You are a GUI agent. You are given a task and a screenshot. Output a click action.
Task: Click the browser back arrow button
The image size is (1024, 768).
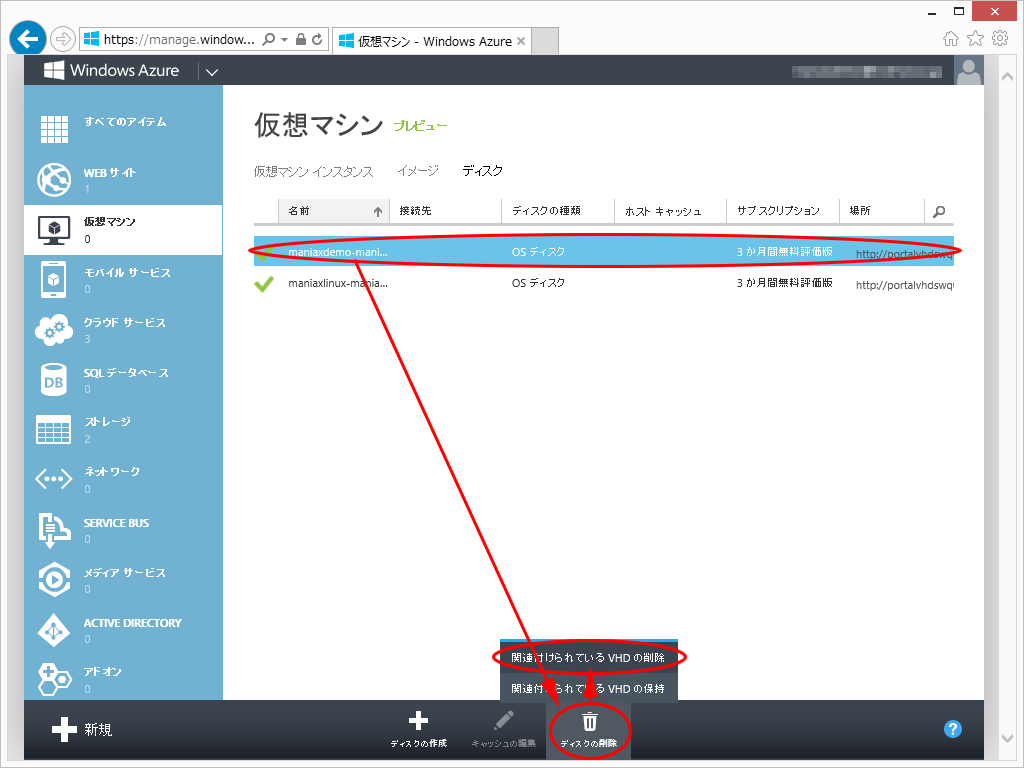coord(27,39)
